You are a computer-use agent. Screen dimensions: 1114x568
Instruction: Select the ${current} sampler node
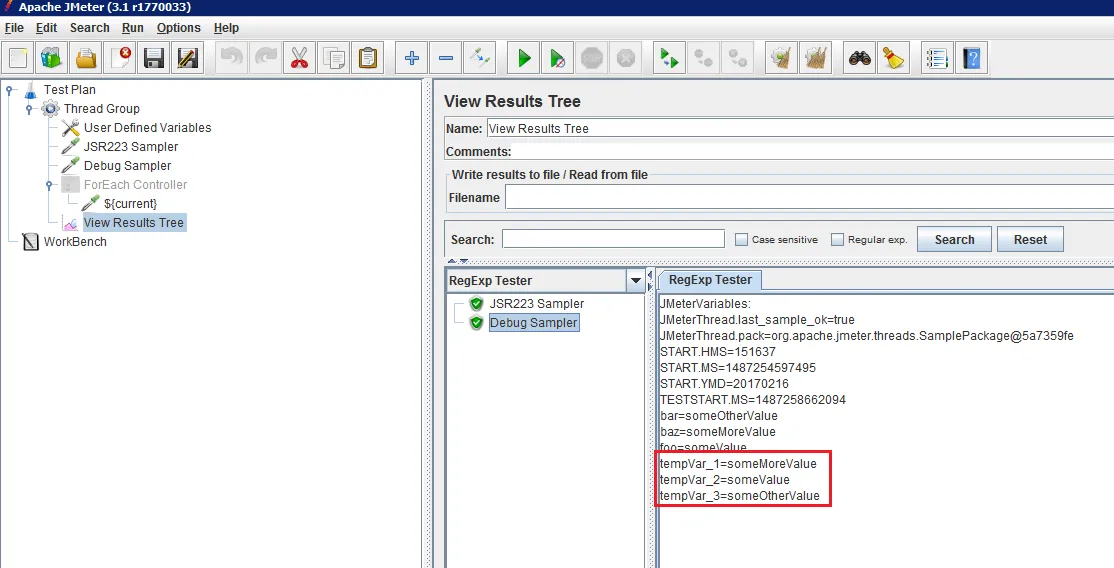coord(130,204)
